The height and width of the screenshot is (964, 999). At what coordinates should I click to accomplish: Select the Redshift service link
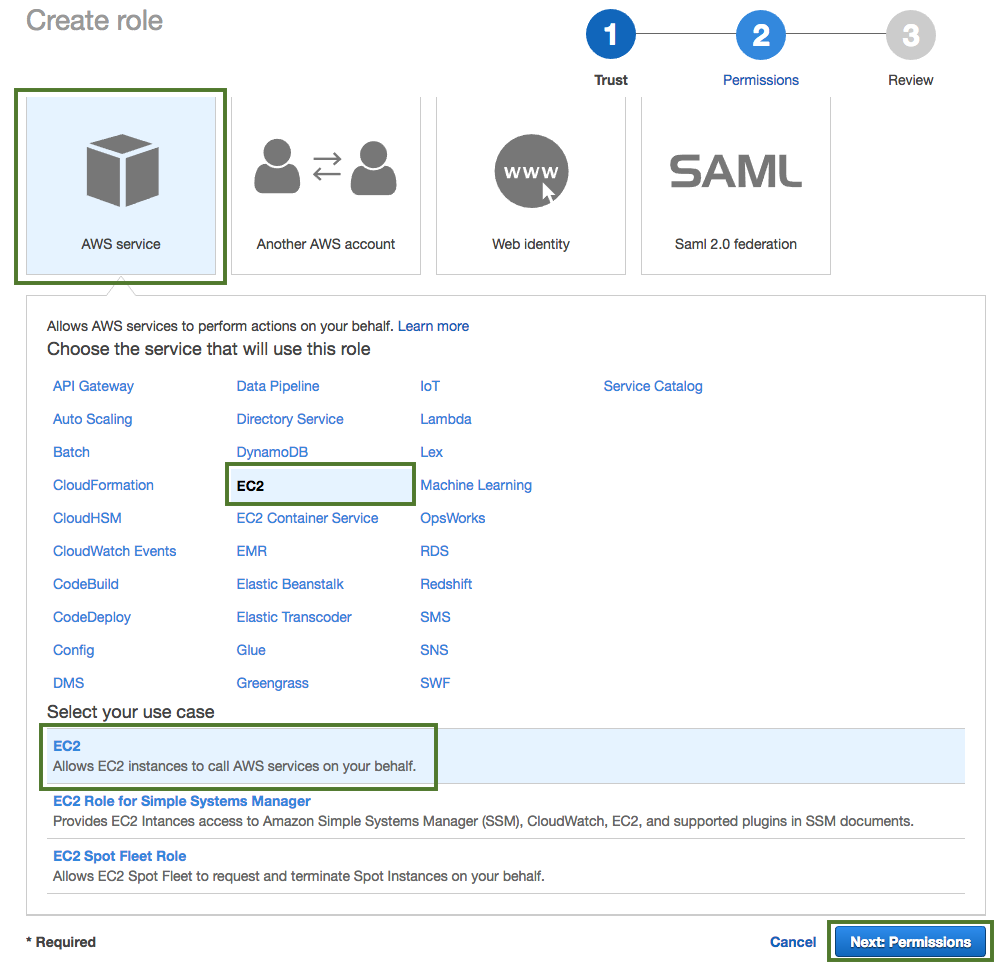[x=446, y=584]
